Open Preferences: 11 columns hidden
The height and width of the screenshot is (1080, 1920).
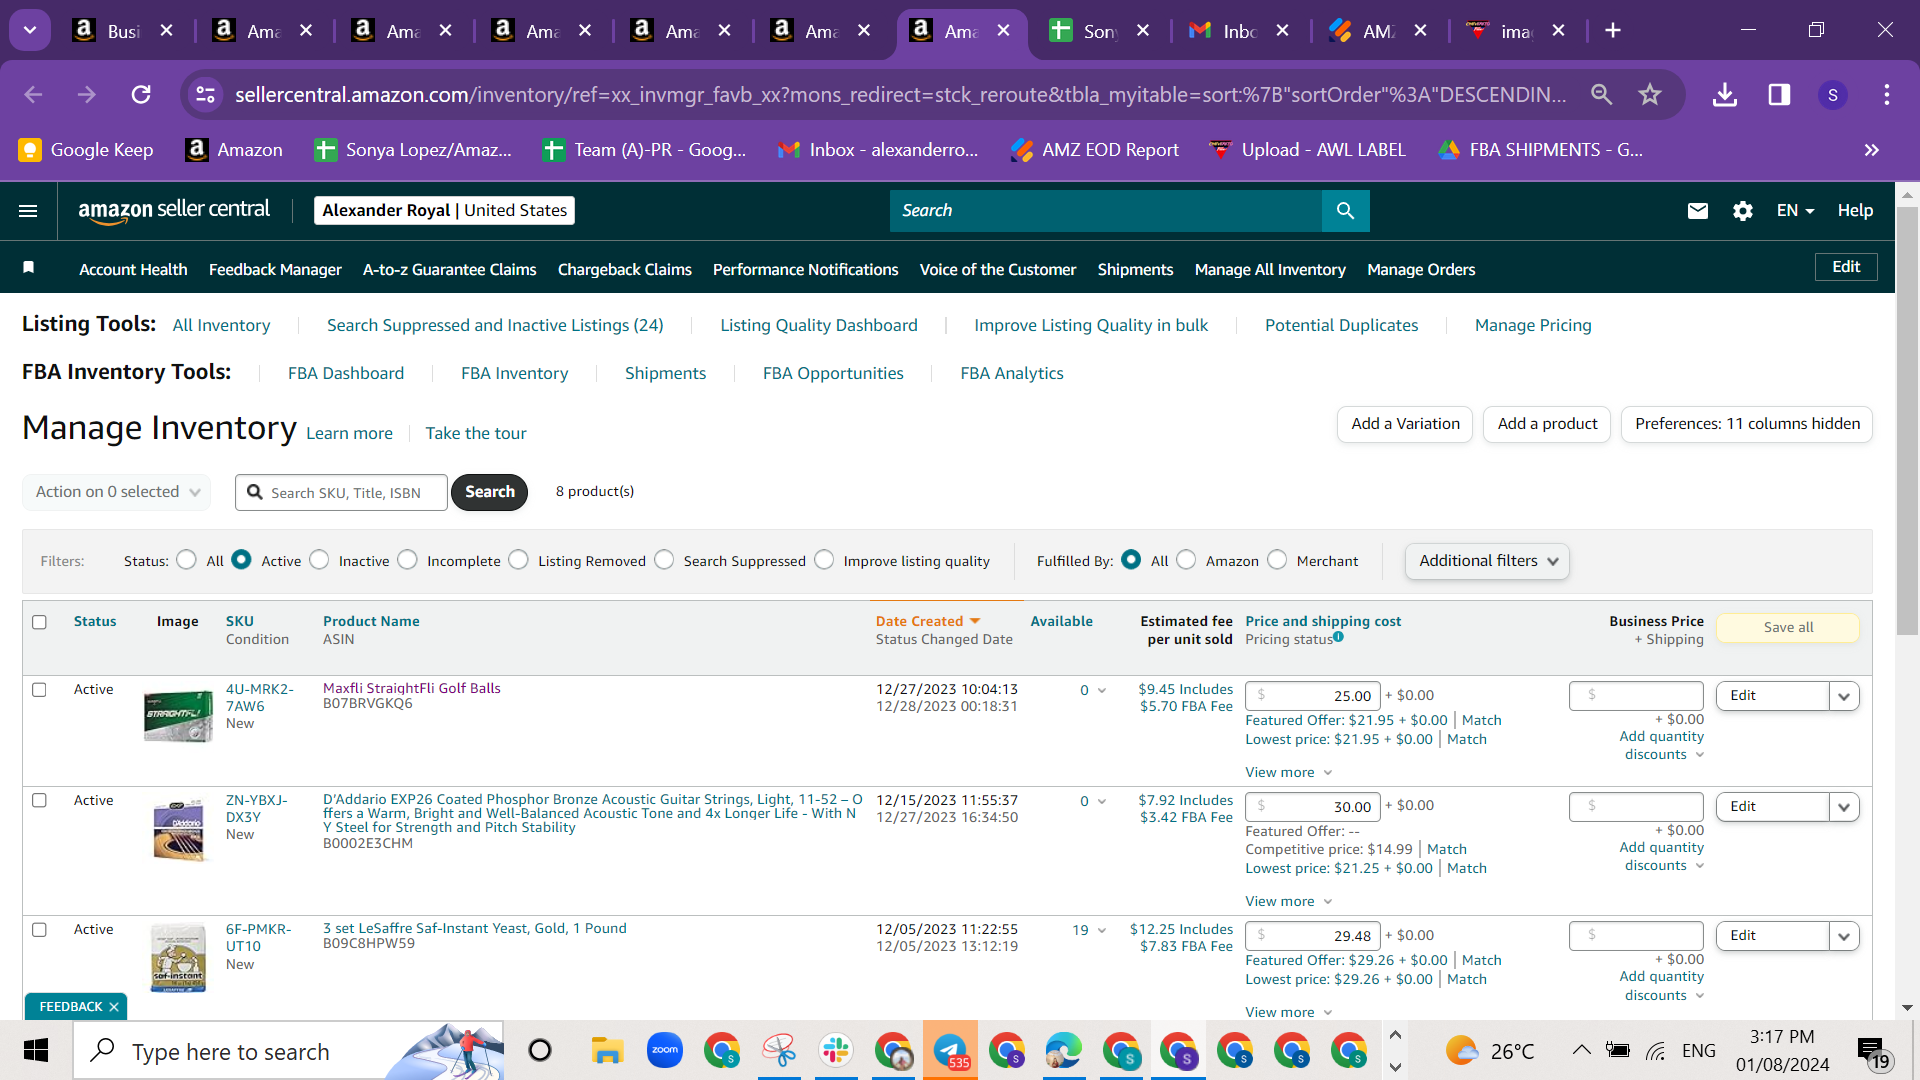[1747, 424]
